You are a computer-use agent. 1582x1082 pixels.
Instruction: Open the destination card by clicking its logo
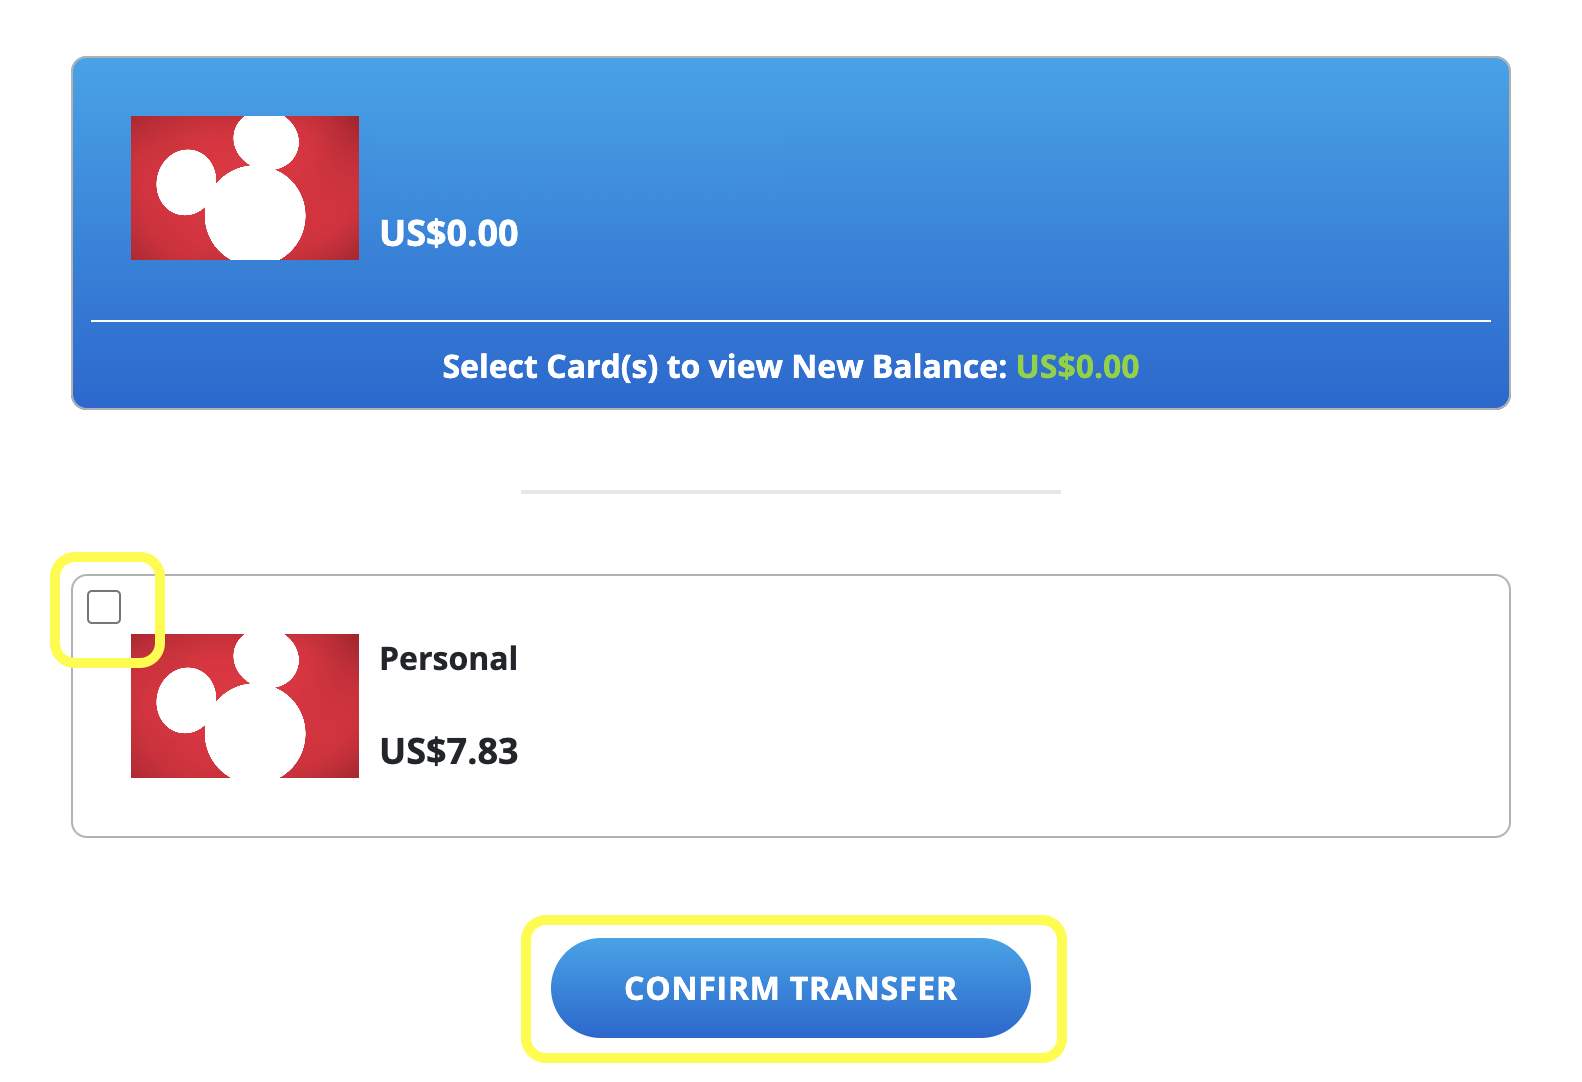point(244,187)
